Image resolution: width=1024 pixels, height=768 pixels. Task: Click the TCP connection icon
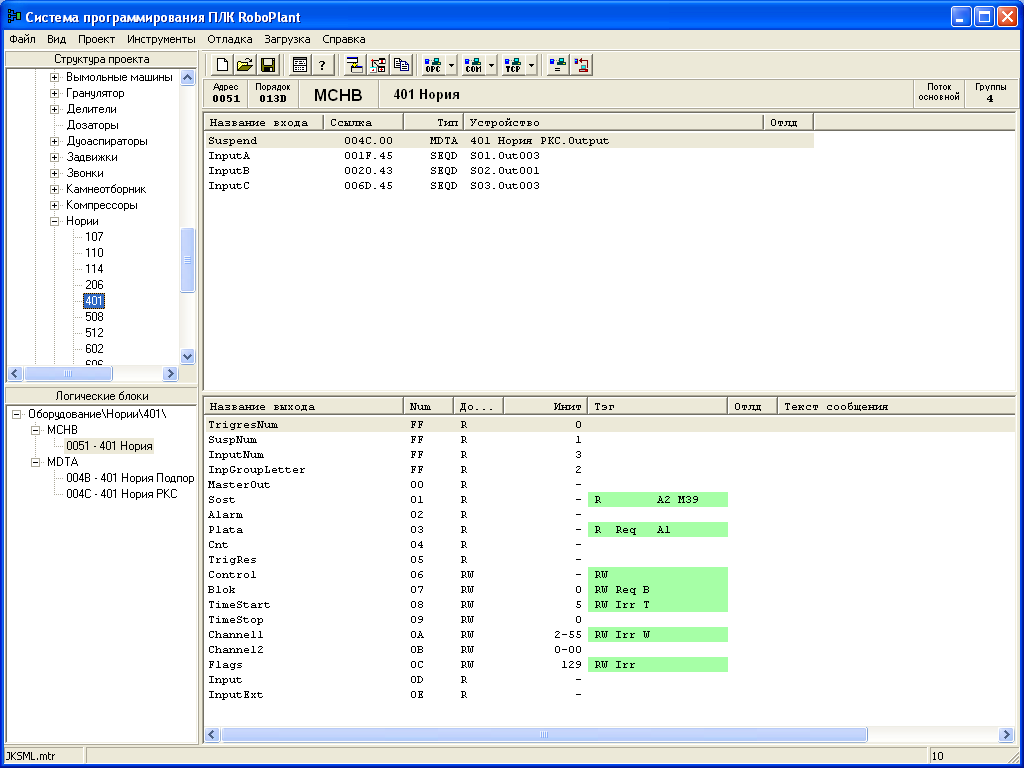click(513, 65)
